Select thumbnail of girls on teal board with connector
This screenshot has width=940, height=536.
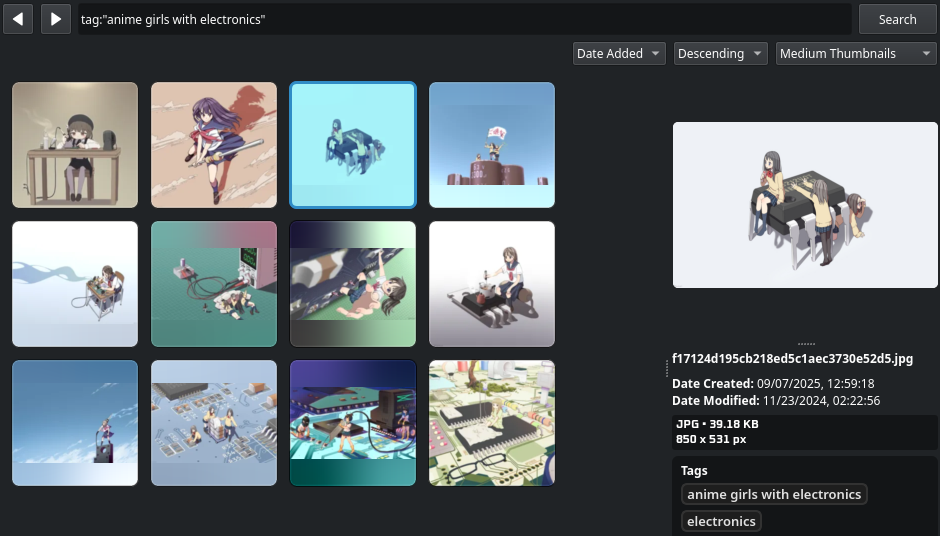(353, 423)
